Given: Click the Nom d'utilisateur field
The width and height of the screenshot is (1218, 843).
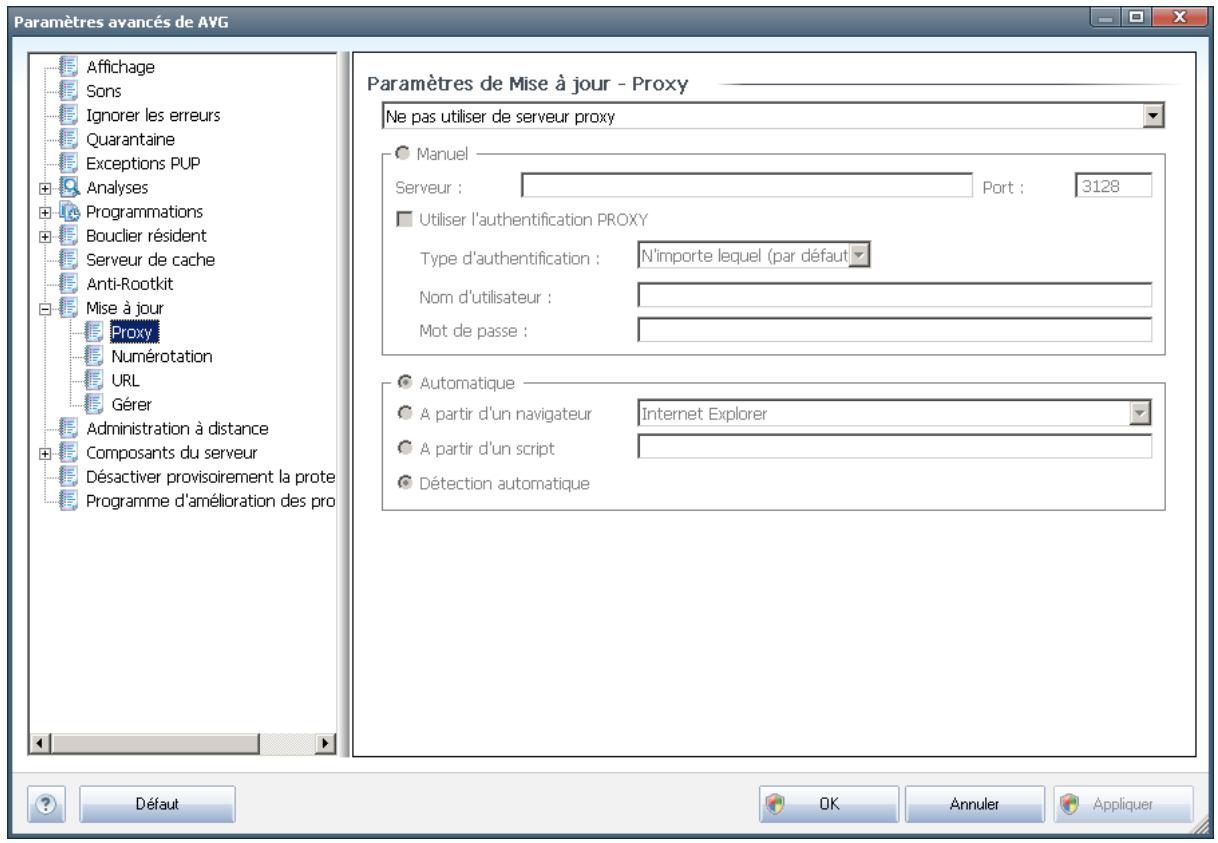Looking at the screenshot, I should [x=895, y=294].
